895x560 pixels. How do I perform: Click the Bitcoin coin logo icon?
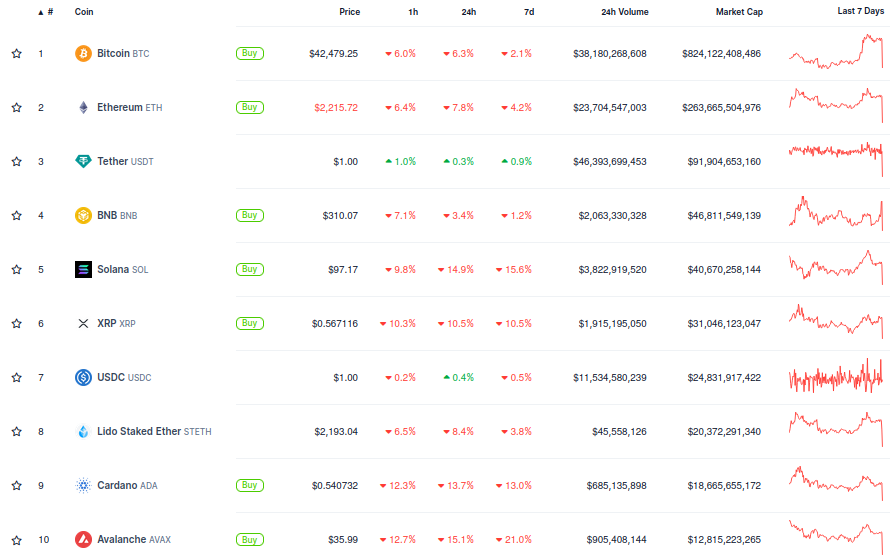pos(83,54)
